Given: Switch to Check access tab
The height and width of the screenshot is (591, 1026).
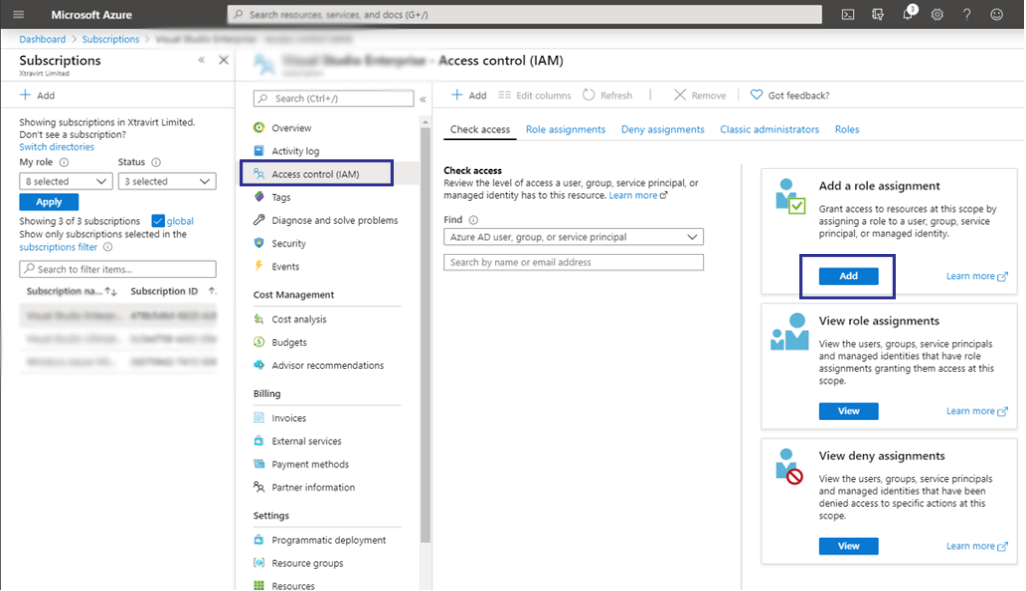Looking at the screenshot, I should [480, 130].
